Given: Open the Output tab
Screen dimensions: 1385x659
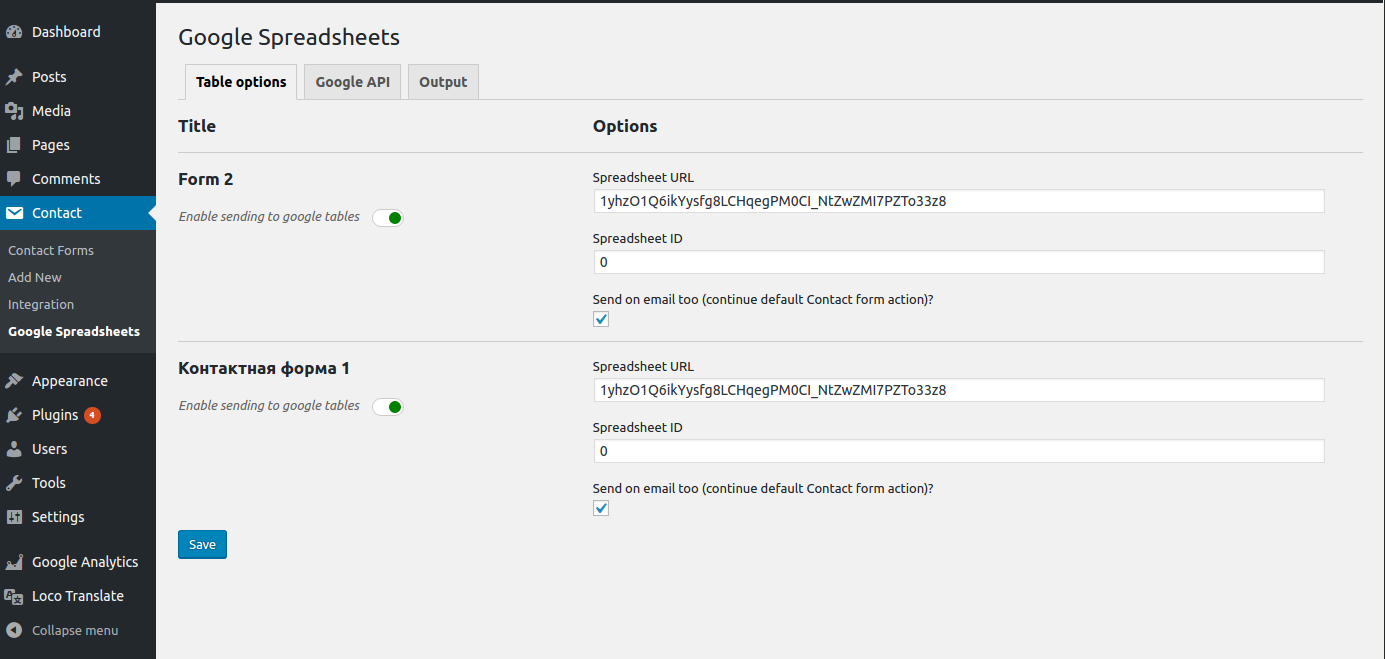Looking at the screenshot, I should (443, 82).
